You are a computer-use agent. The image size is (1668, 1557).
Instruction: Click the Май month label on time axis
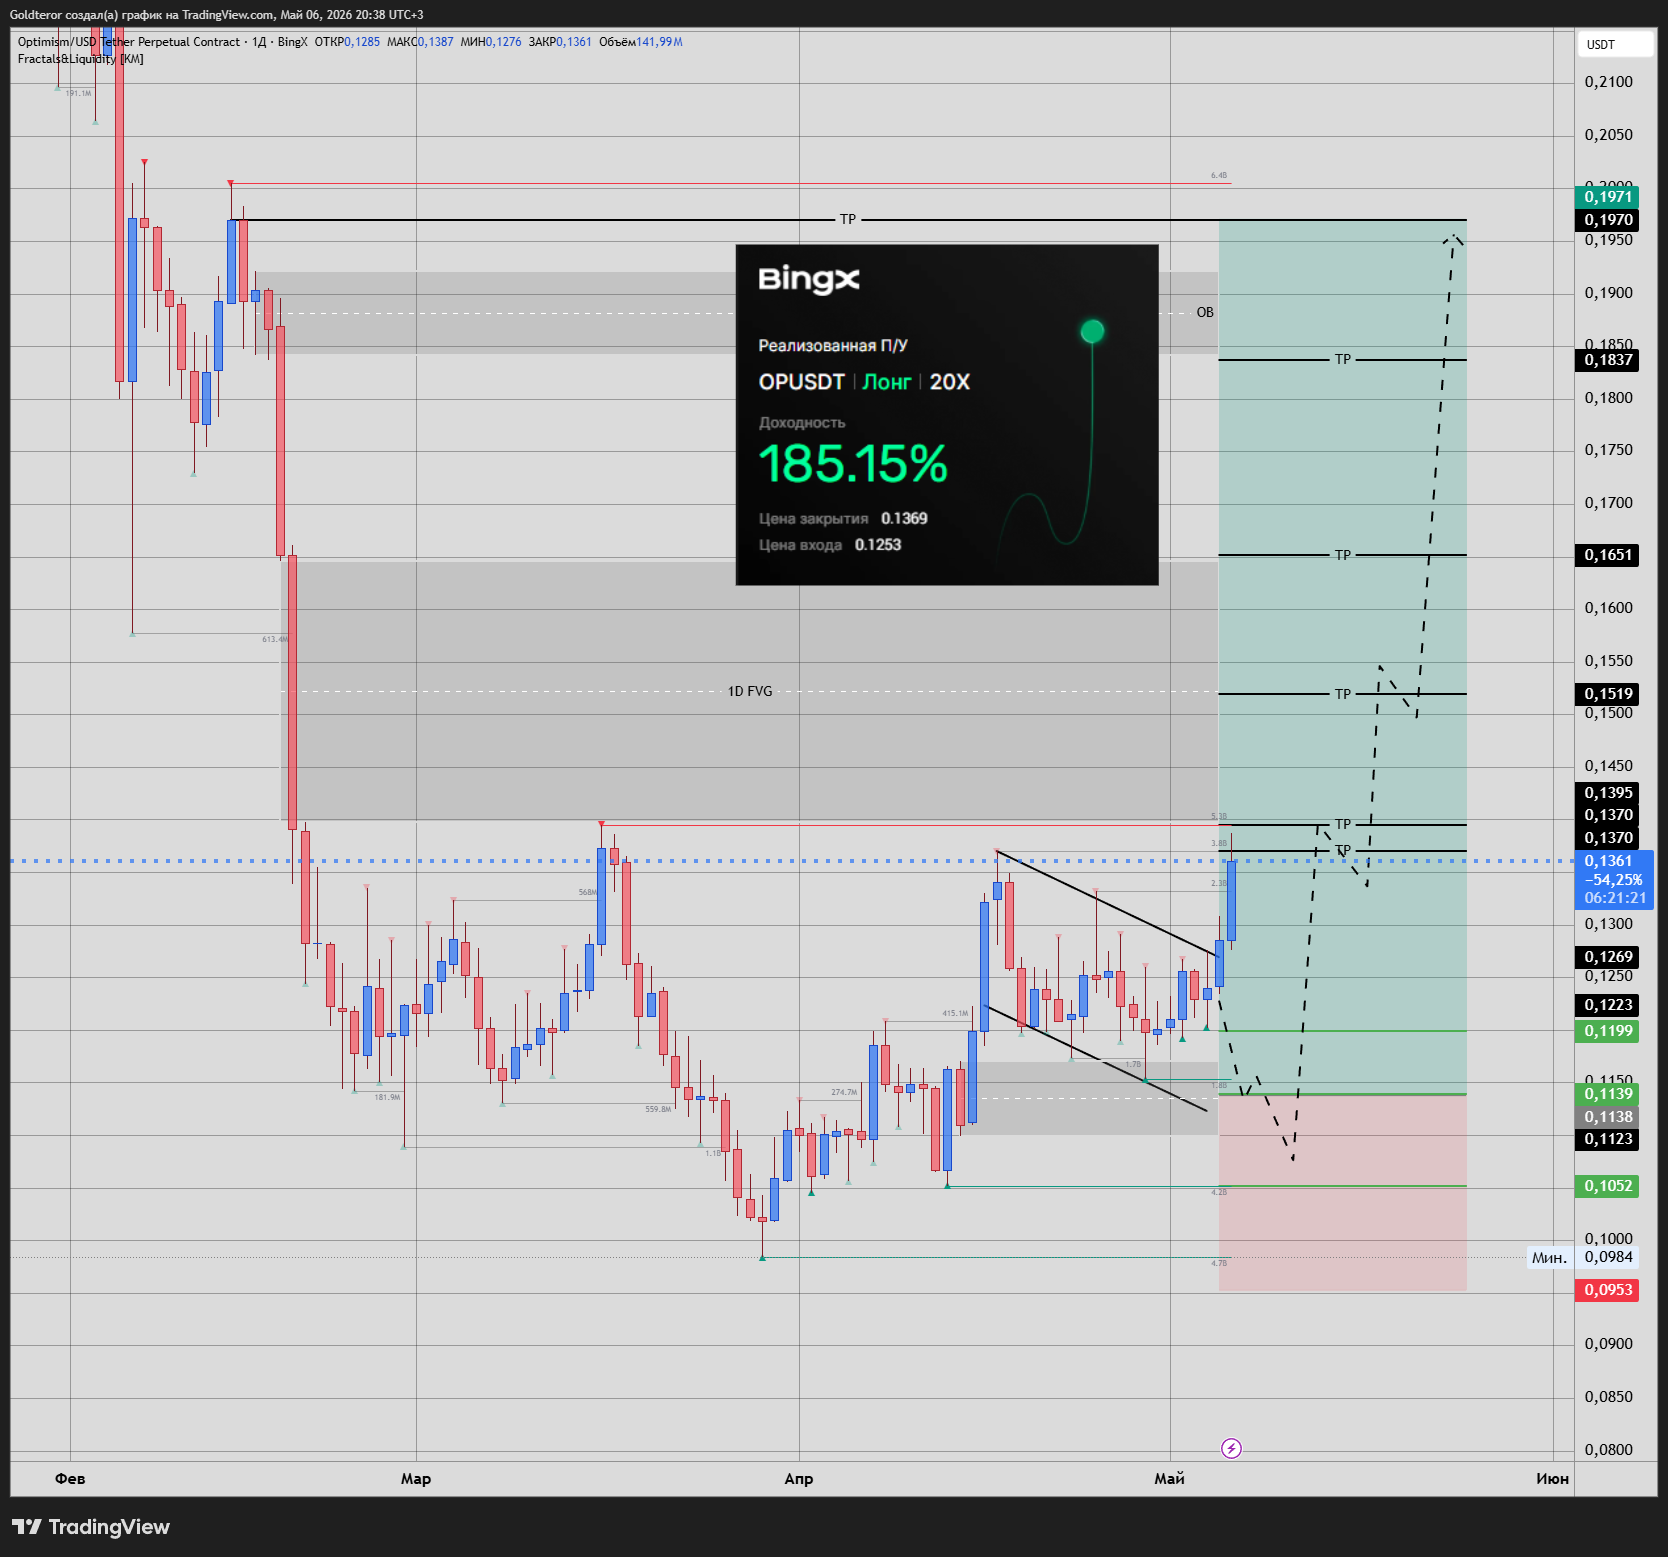pos(1169,1479)
